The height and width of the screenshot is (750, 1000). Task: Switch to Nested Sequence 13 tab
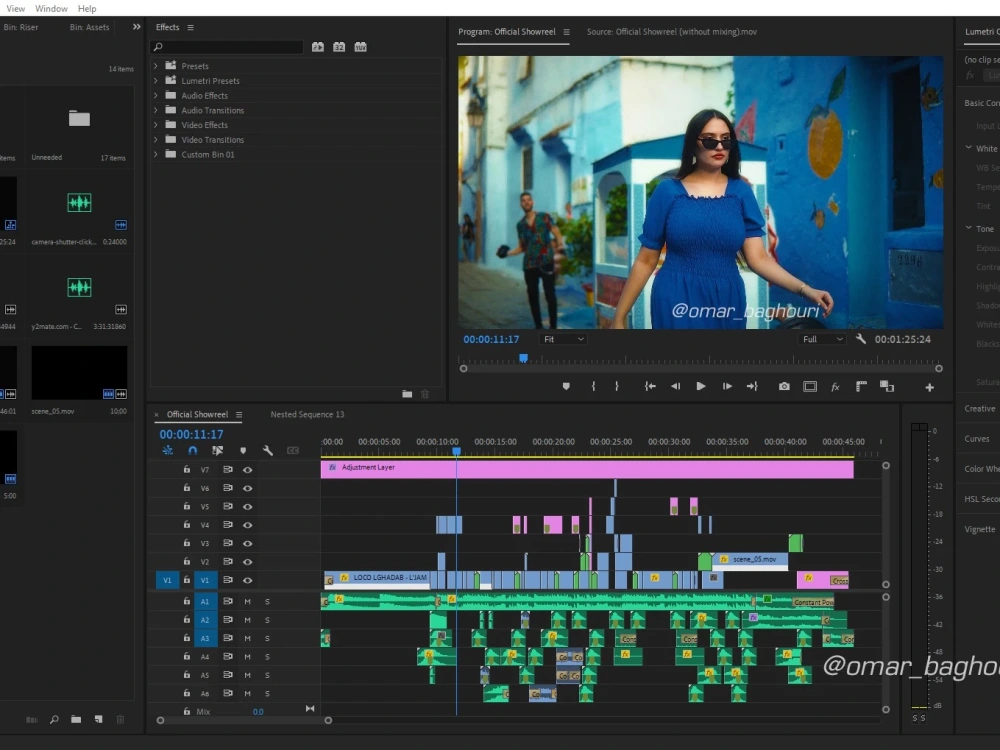tap(307, 415)
